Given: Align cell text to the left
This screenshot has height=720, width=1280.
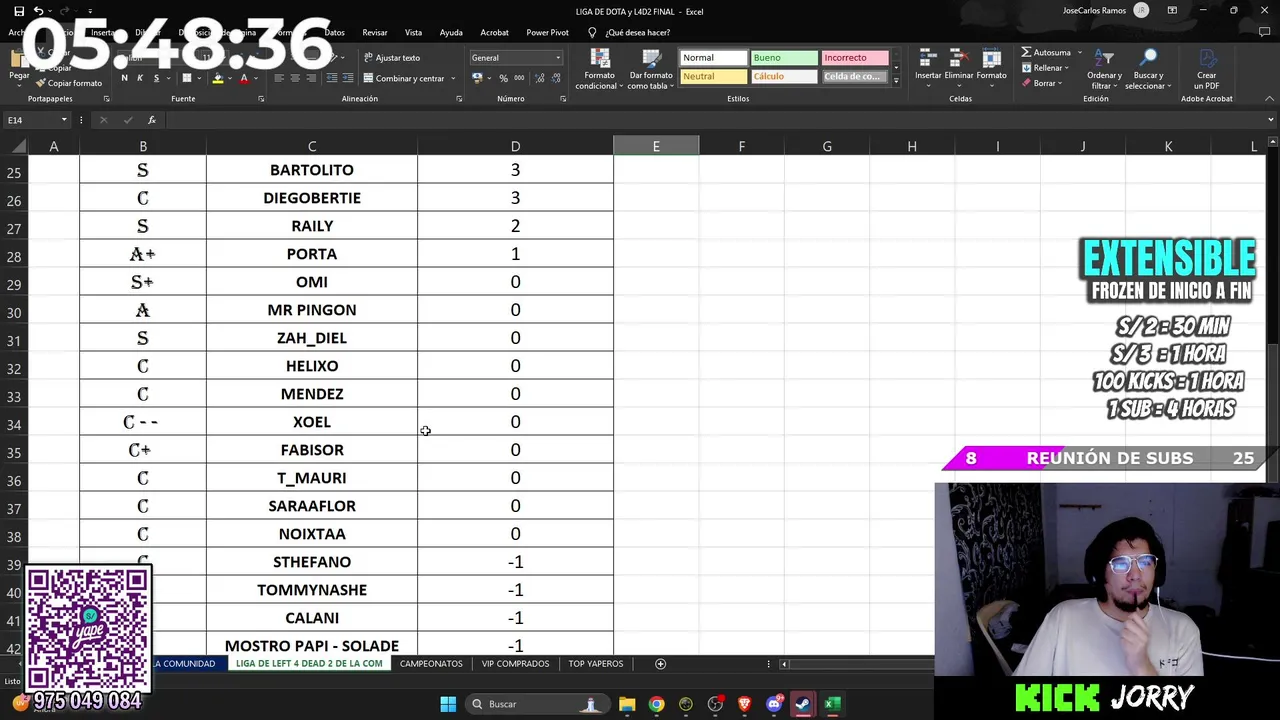Looking at the screenshot, I should tap(279, 78).
